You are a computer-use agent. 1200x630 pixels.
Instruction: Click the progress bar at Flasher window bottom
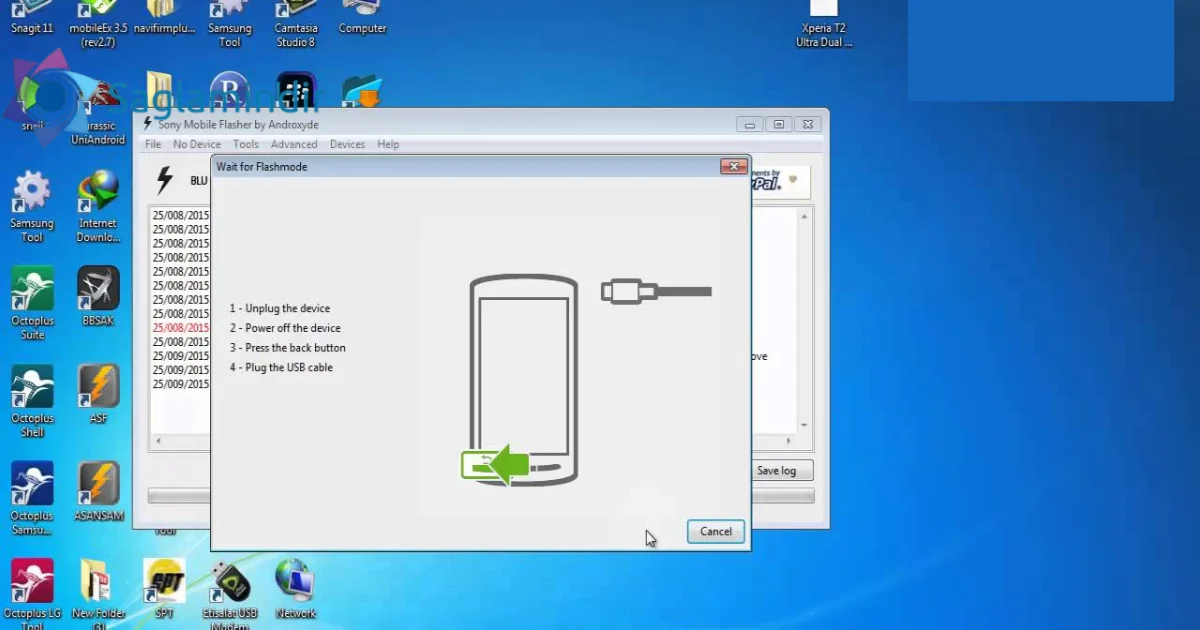pyautogui.click(x=481, y=496)
